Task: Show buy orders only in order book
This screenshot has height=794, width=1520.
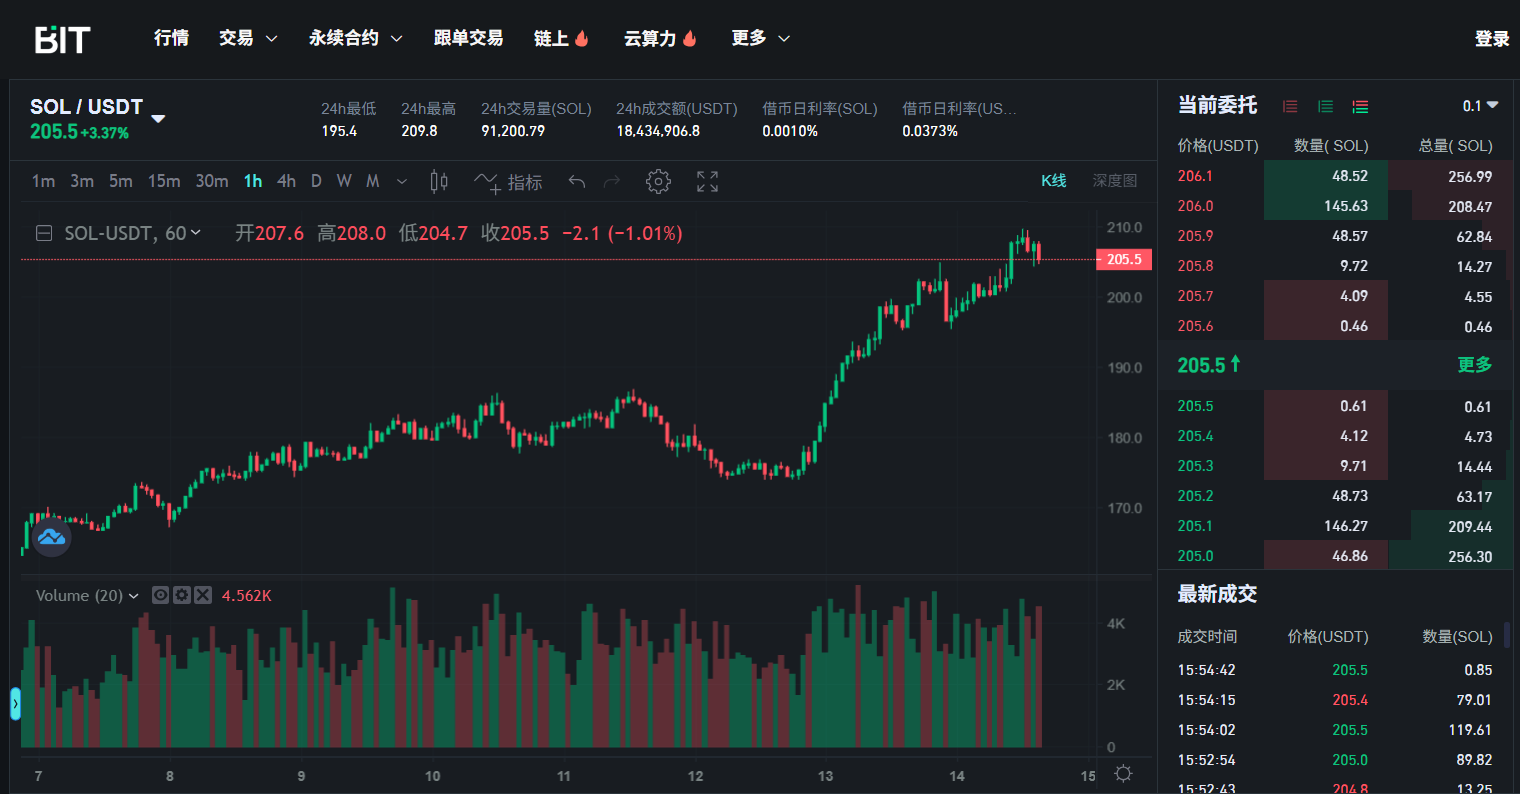Action: 1325,106
